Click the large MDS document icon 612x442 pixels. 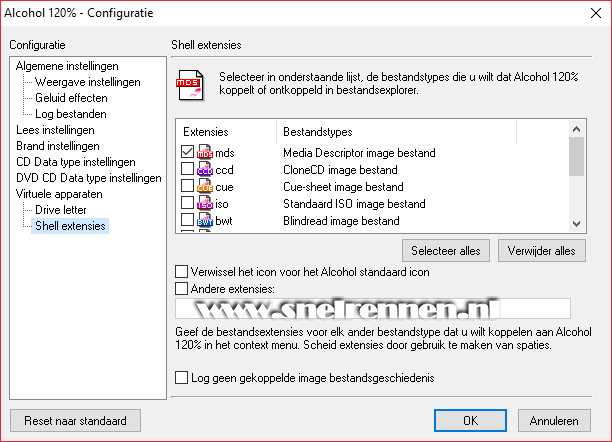click(x=190, y=85)
